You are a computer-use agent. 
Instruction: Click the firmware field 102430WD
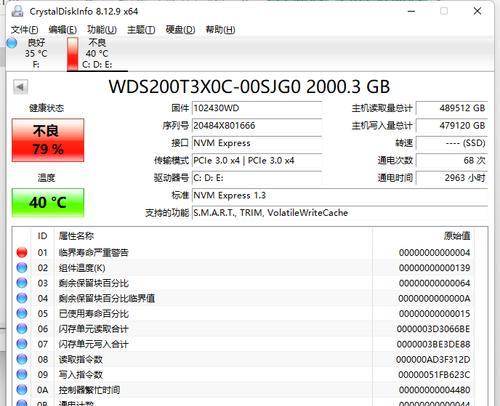click(257, 108)
